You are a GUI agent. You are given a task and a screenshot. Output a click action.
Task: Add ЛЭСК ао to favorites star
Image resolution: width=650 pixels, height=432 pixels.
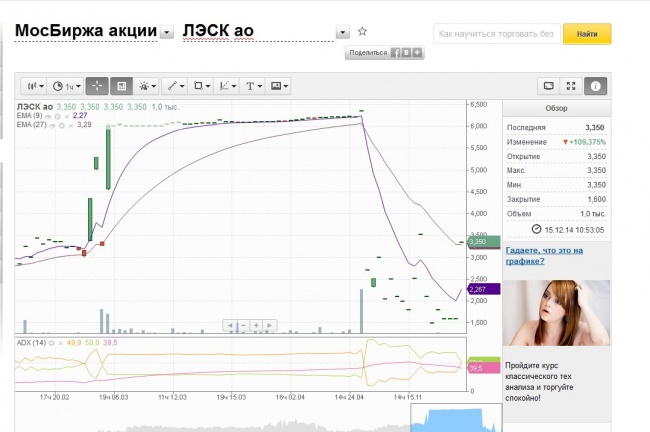click(x=362, y=31)
